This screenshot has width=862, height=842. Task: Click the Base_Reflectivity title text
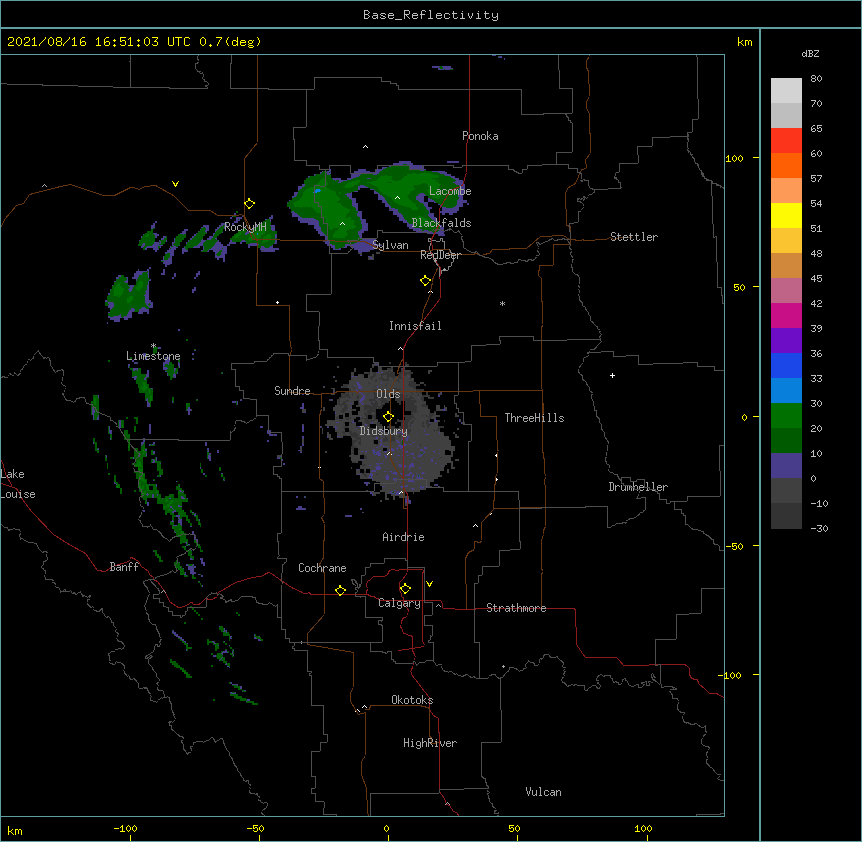coord(431,15)
